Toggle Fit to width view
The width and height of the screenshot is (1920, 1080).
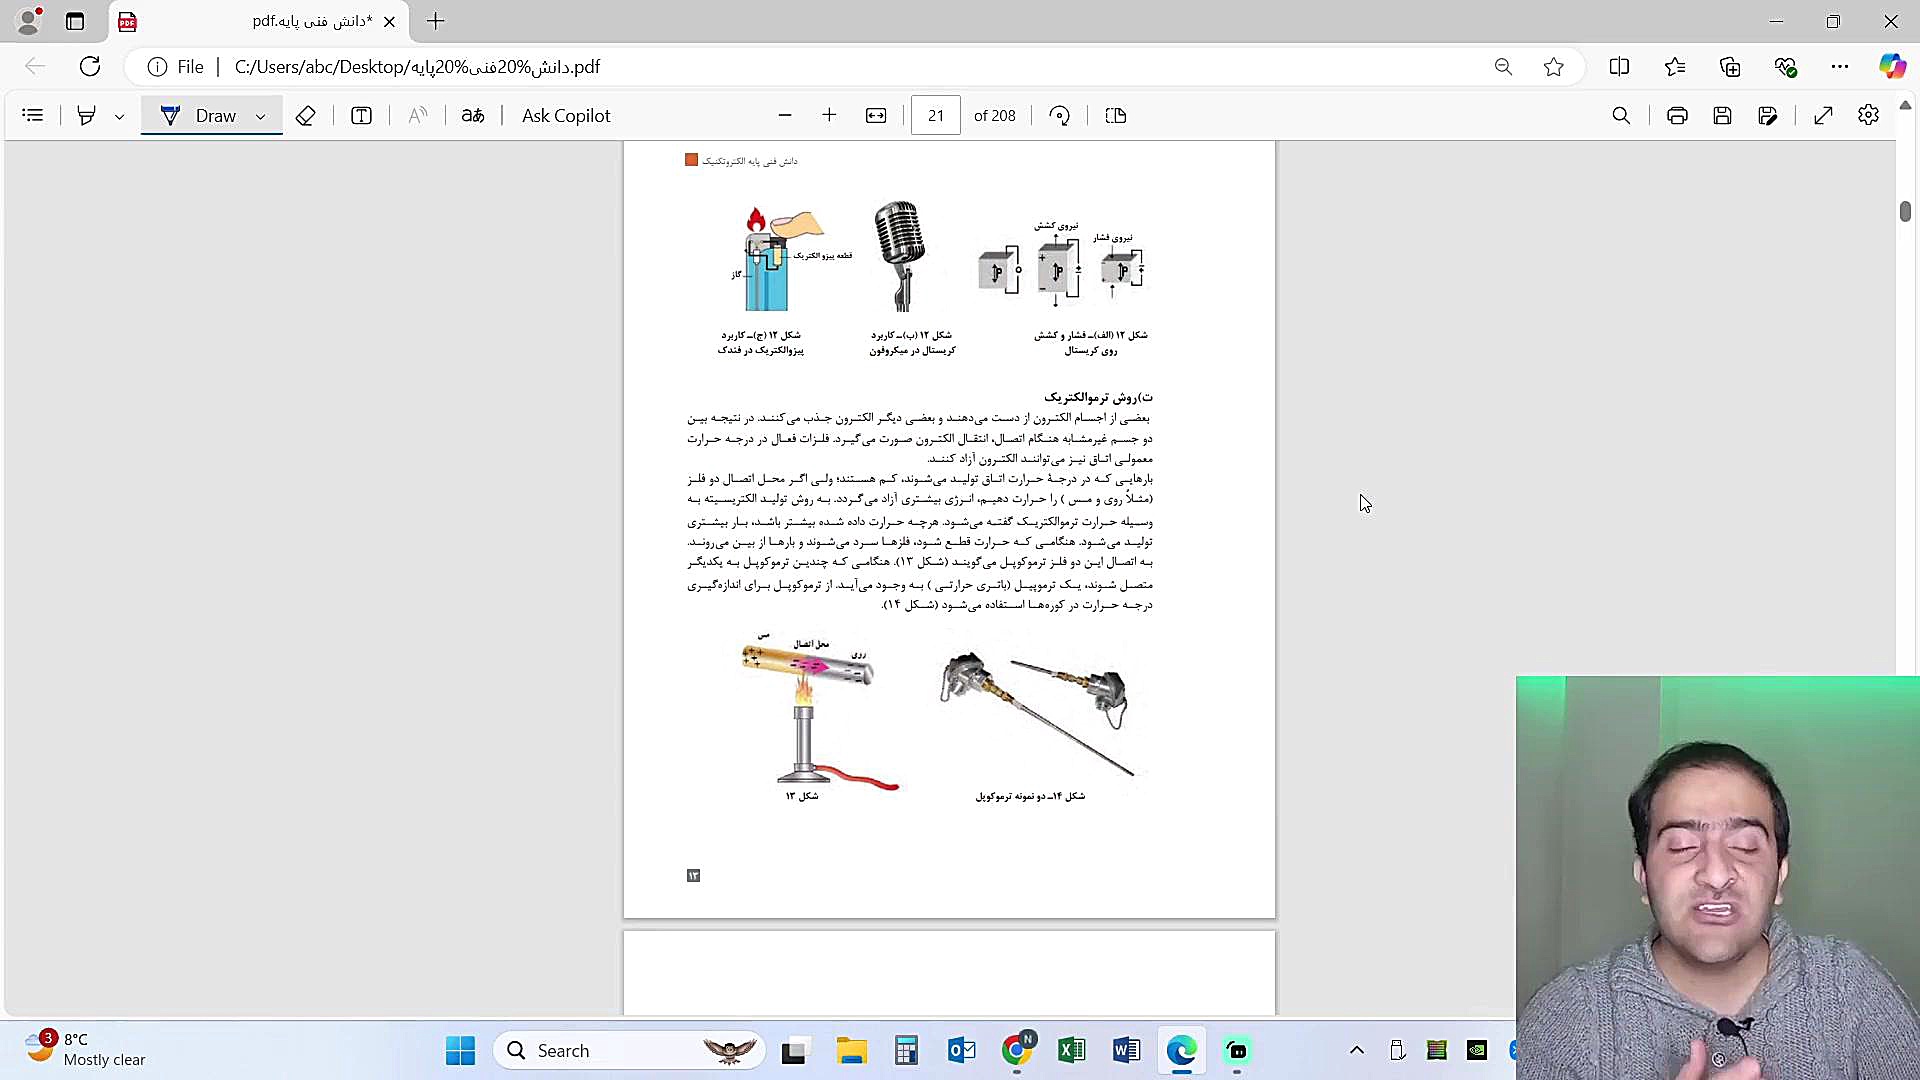[876, 116]
